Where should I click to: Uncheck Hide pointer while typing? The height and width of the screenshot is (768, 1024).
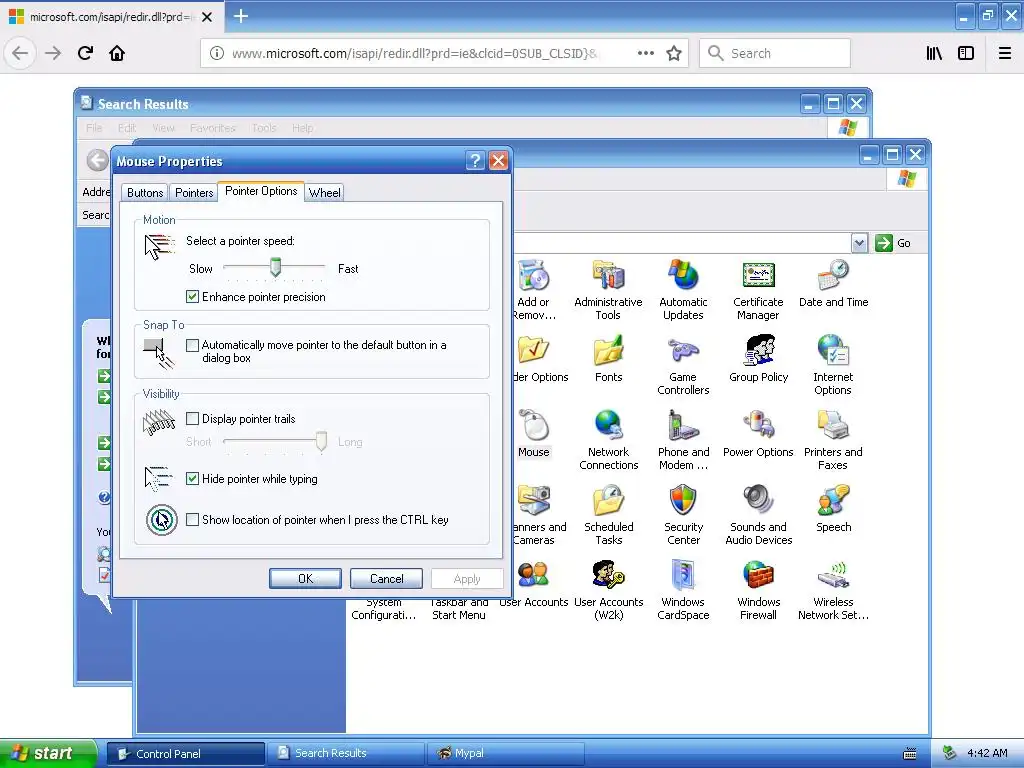(192, 479)
